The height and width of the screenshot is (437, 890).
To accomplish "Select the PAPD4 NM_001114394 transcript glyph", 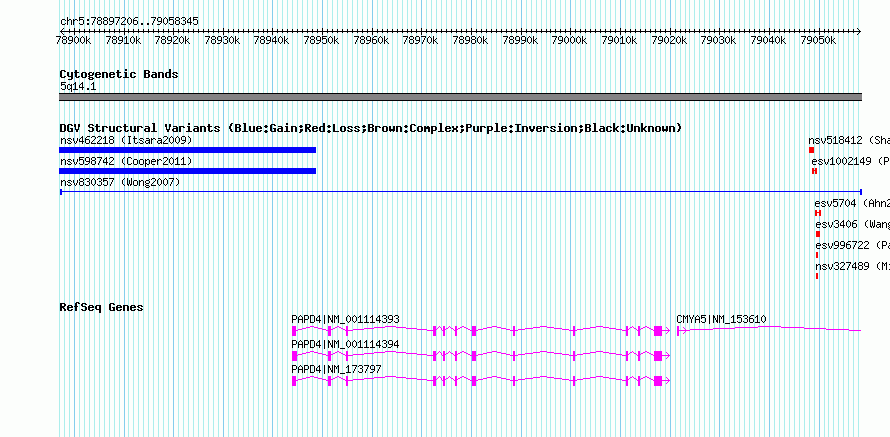I will click(481, 355).
